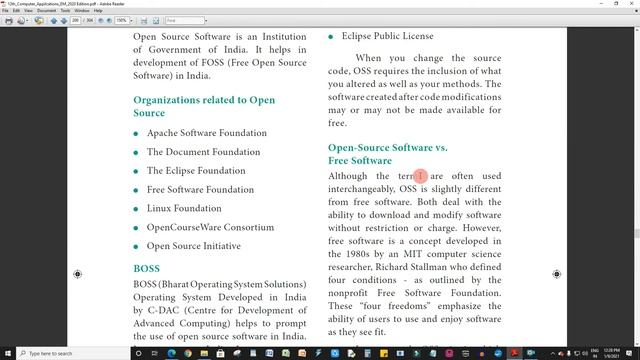Show hidden system tray icons
The width and height of the screenshot is (640, 360).
pyautogui.click(x=553, y=353)
